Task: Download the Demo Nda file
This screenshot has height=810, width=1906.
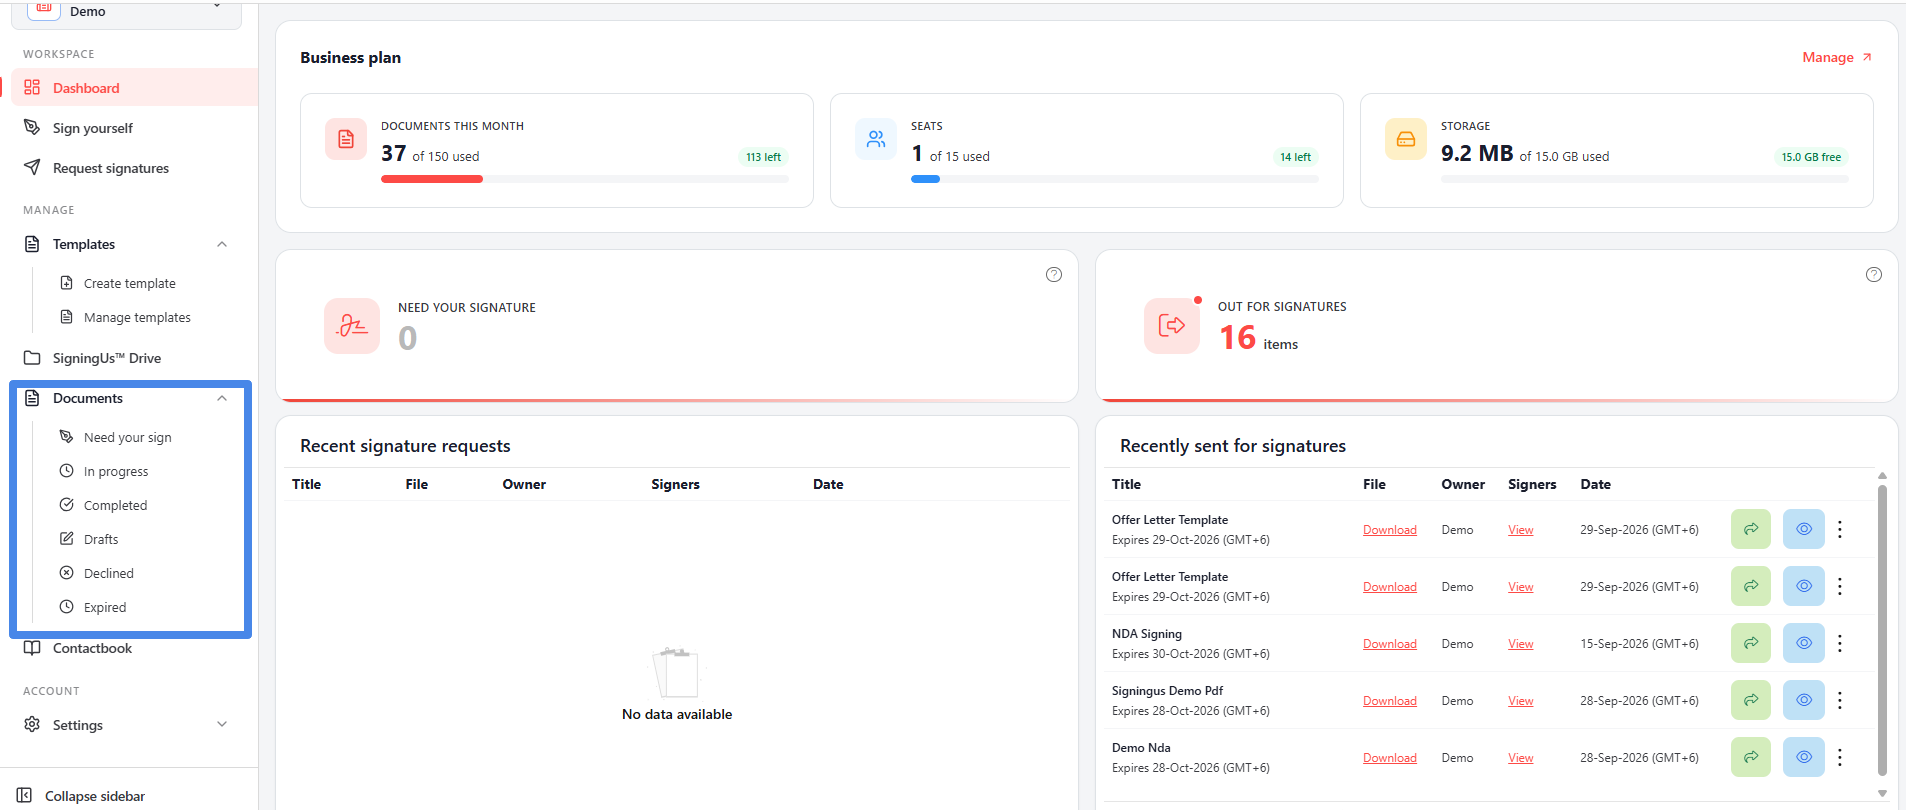Action: [x=1390, y=758]
